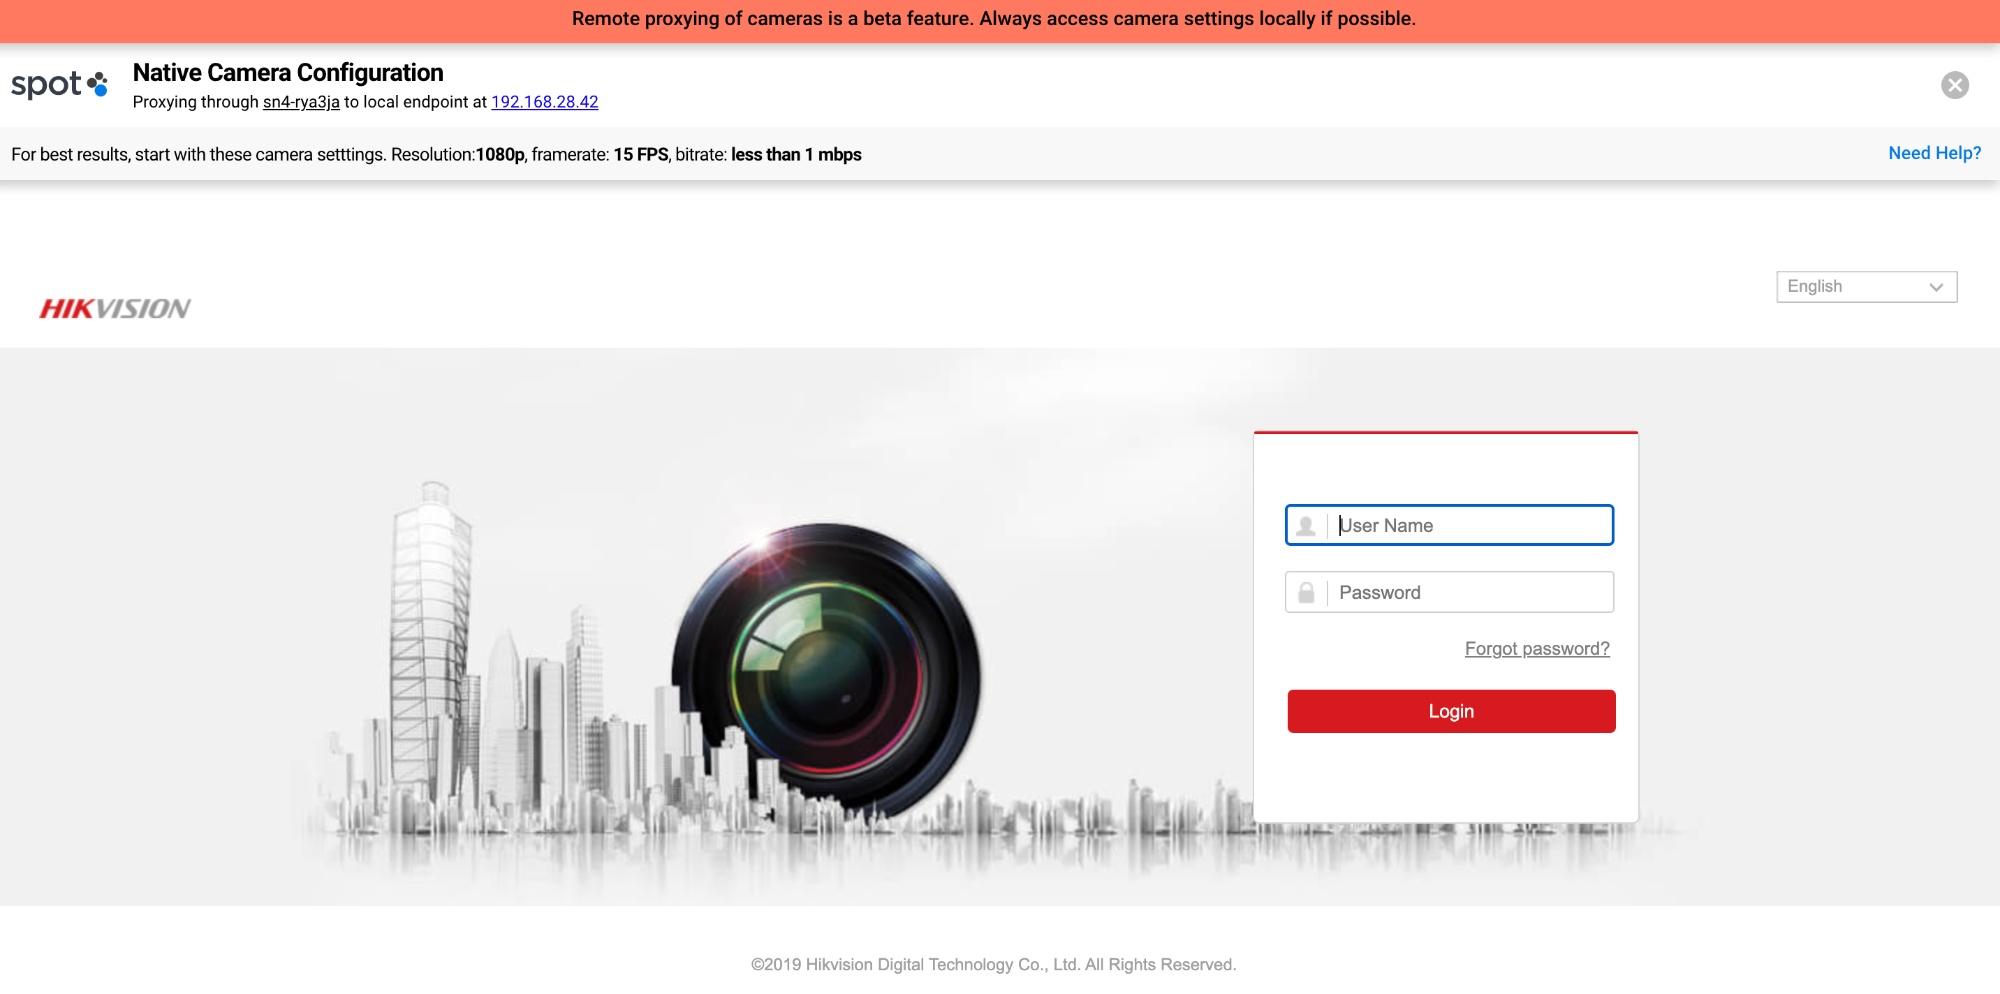Click the padlock icon in Password field
The width and height of the screenshot is (2000, 994).
1306,593
